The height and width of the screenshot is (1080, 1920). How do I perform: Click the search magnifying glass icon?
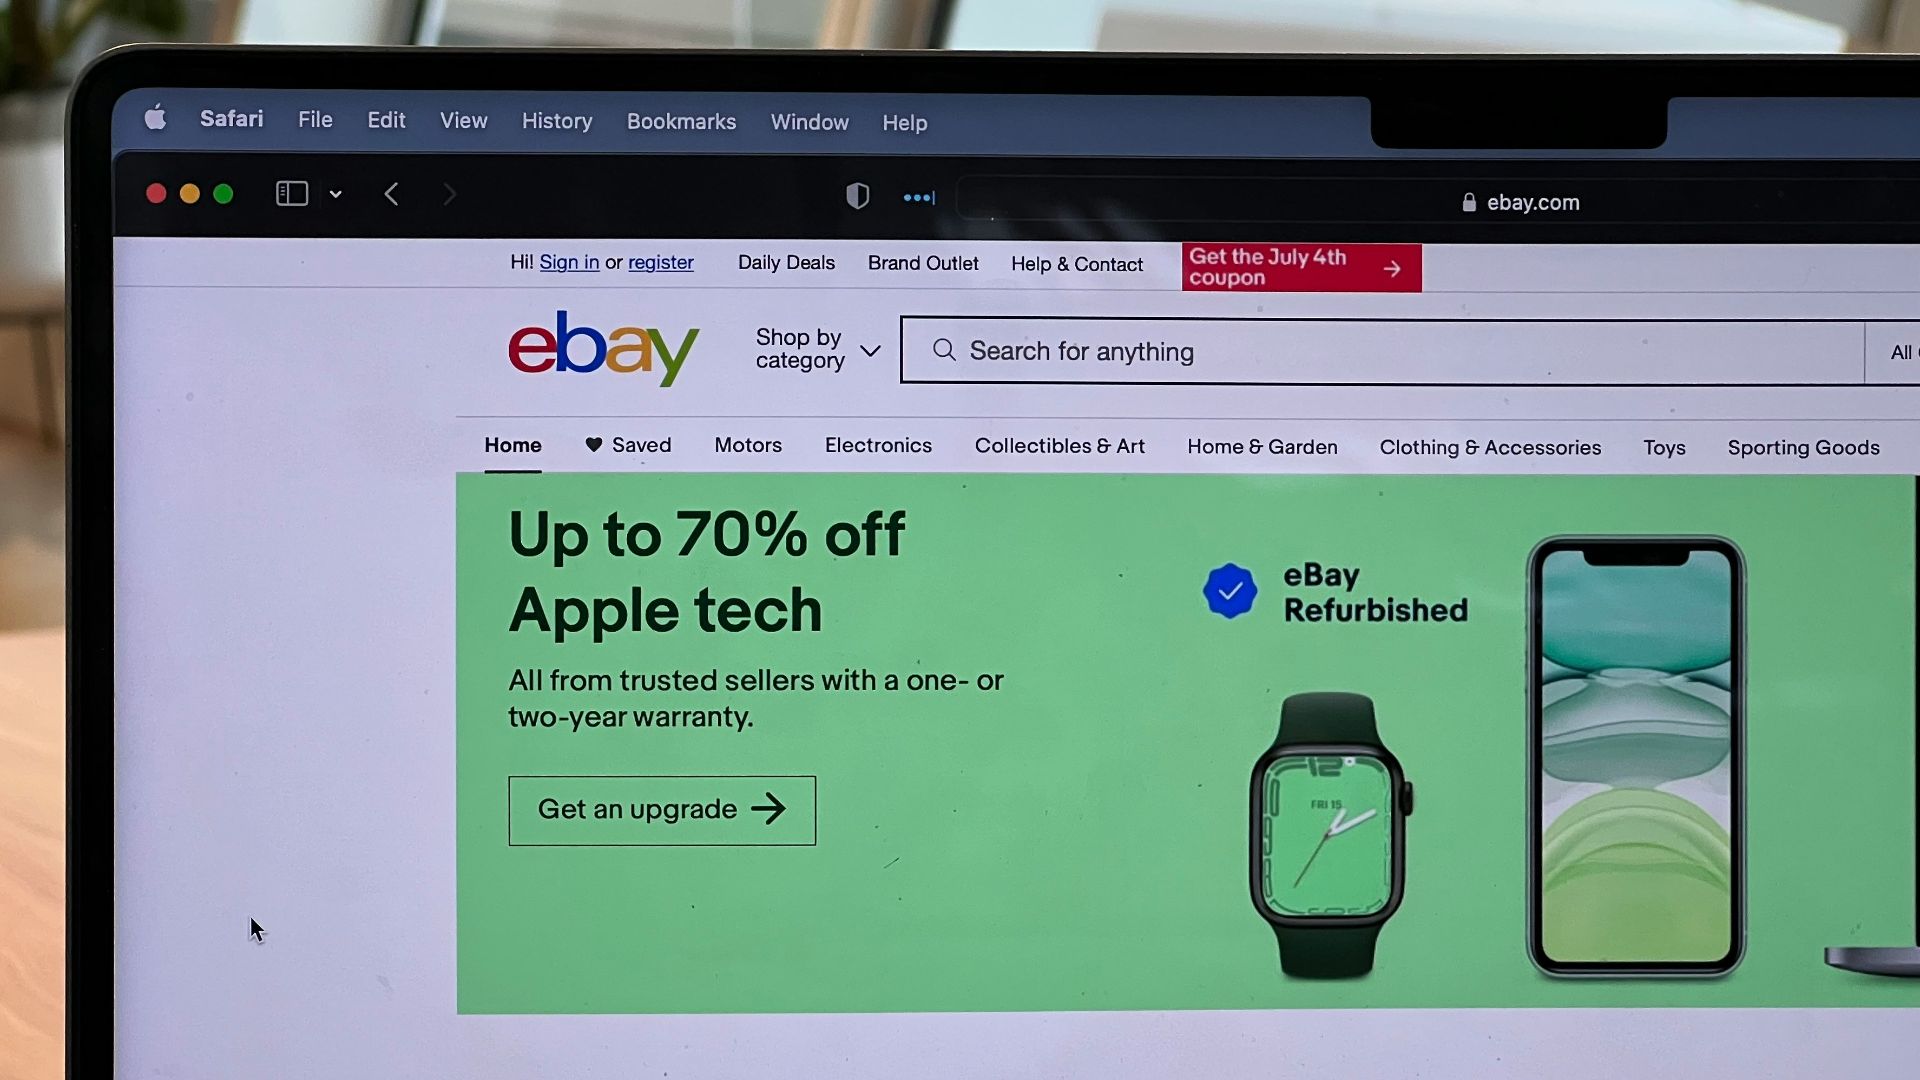[x=944, y=350]
